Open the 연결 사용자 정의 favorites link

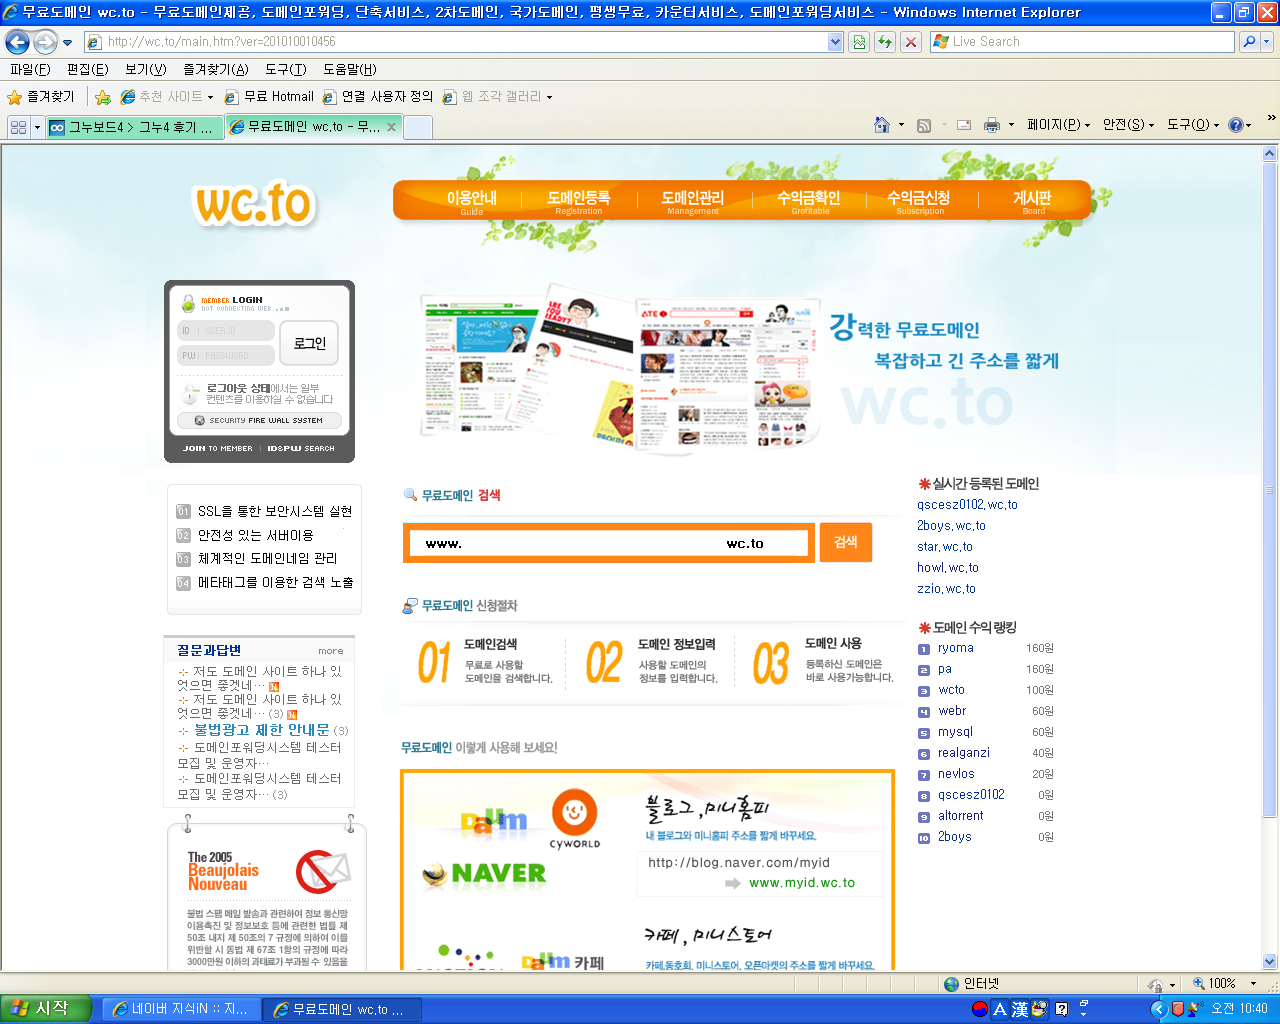pyautogui.click(x=378, y=97)
